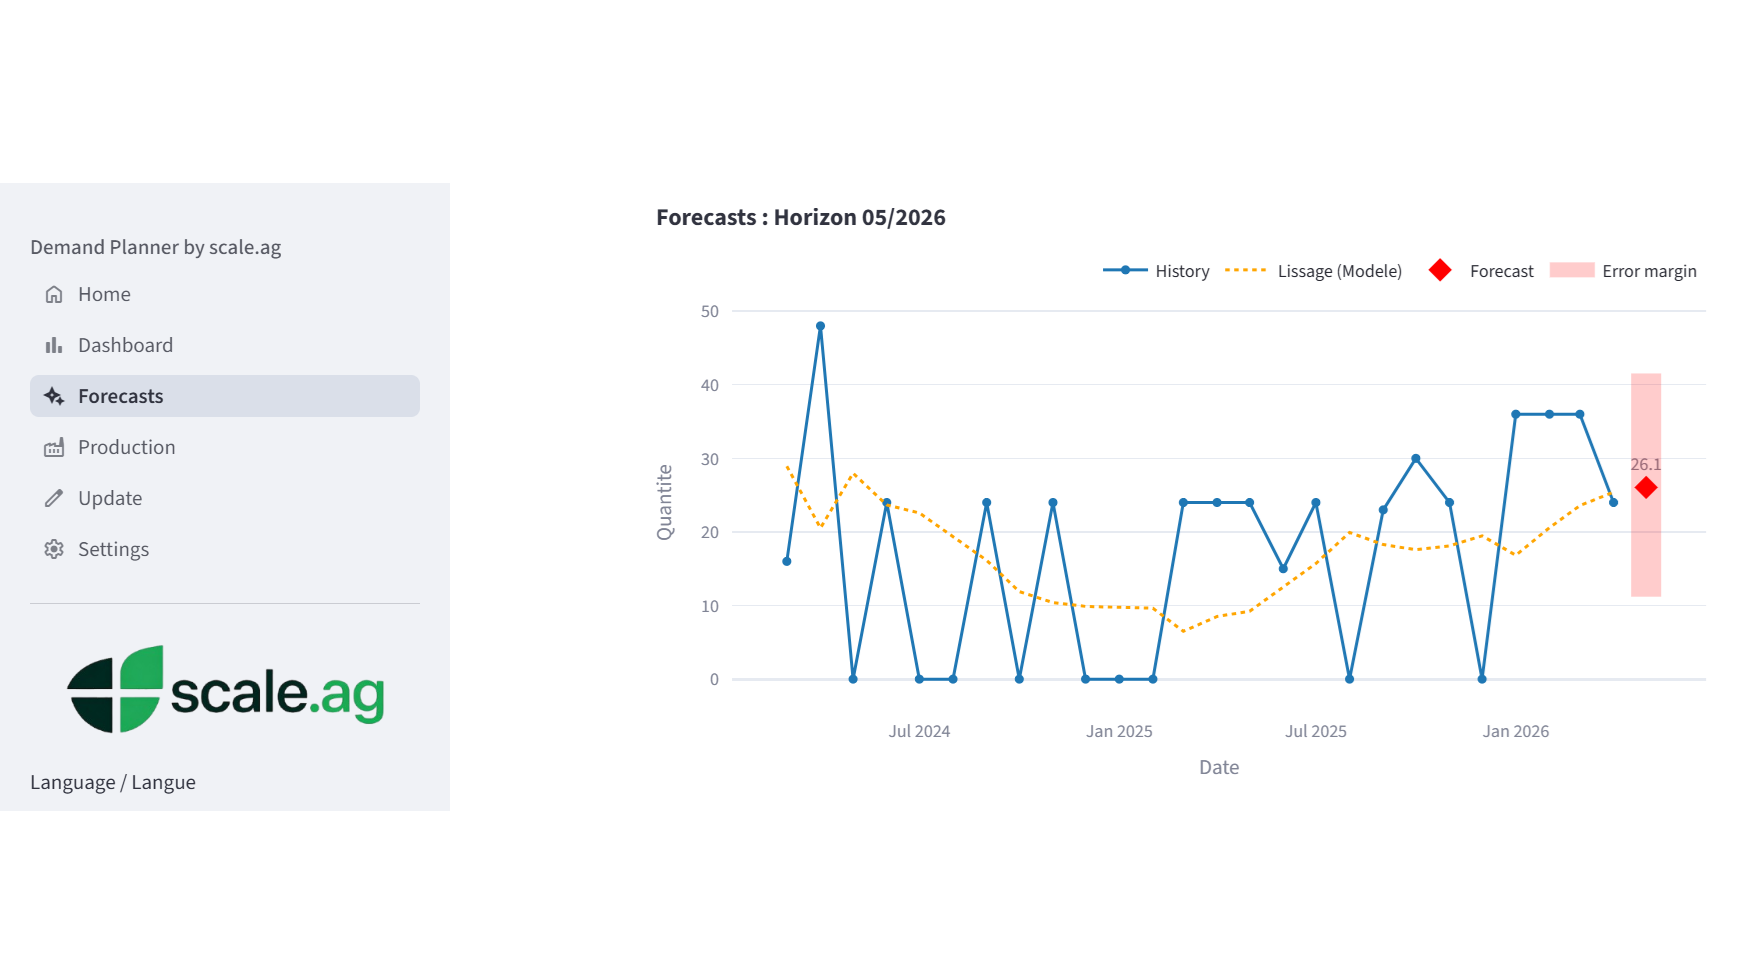Click the 'Jul 2024' axis label
This screenshot has width=1763, height=980.
(x=919, y=731)
